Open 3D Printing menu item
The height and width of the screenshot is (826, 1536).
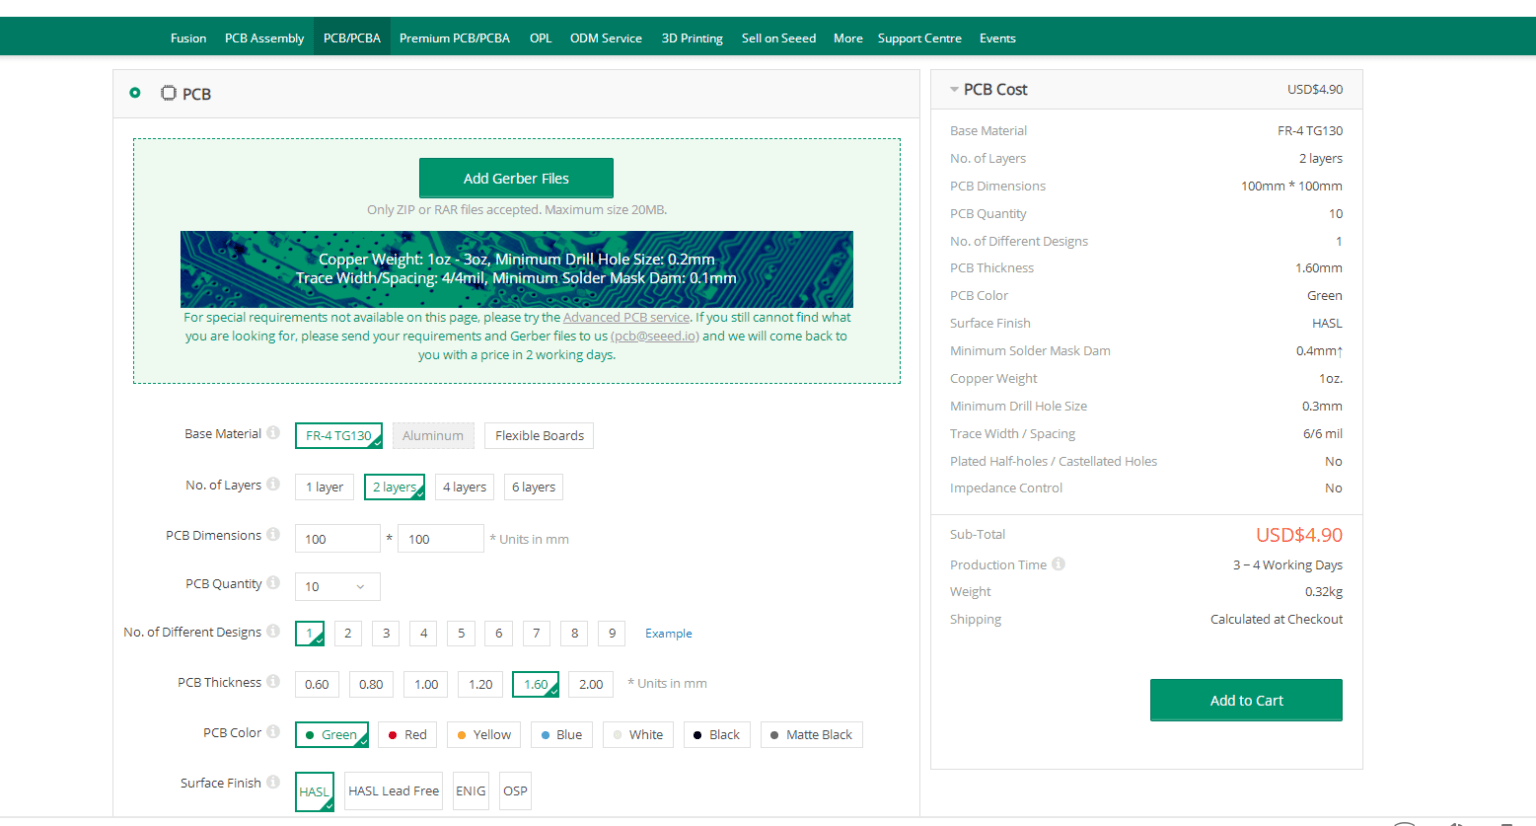click(x=691, y=38)
